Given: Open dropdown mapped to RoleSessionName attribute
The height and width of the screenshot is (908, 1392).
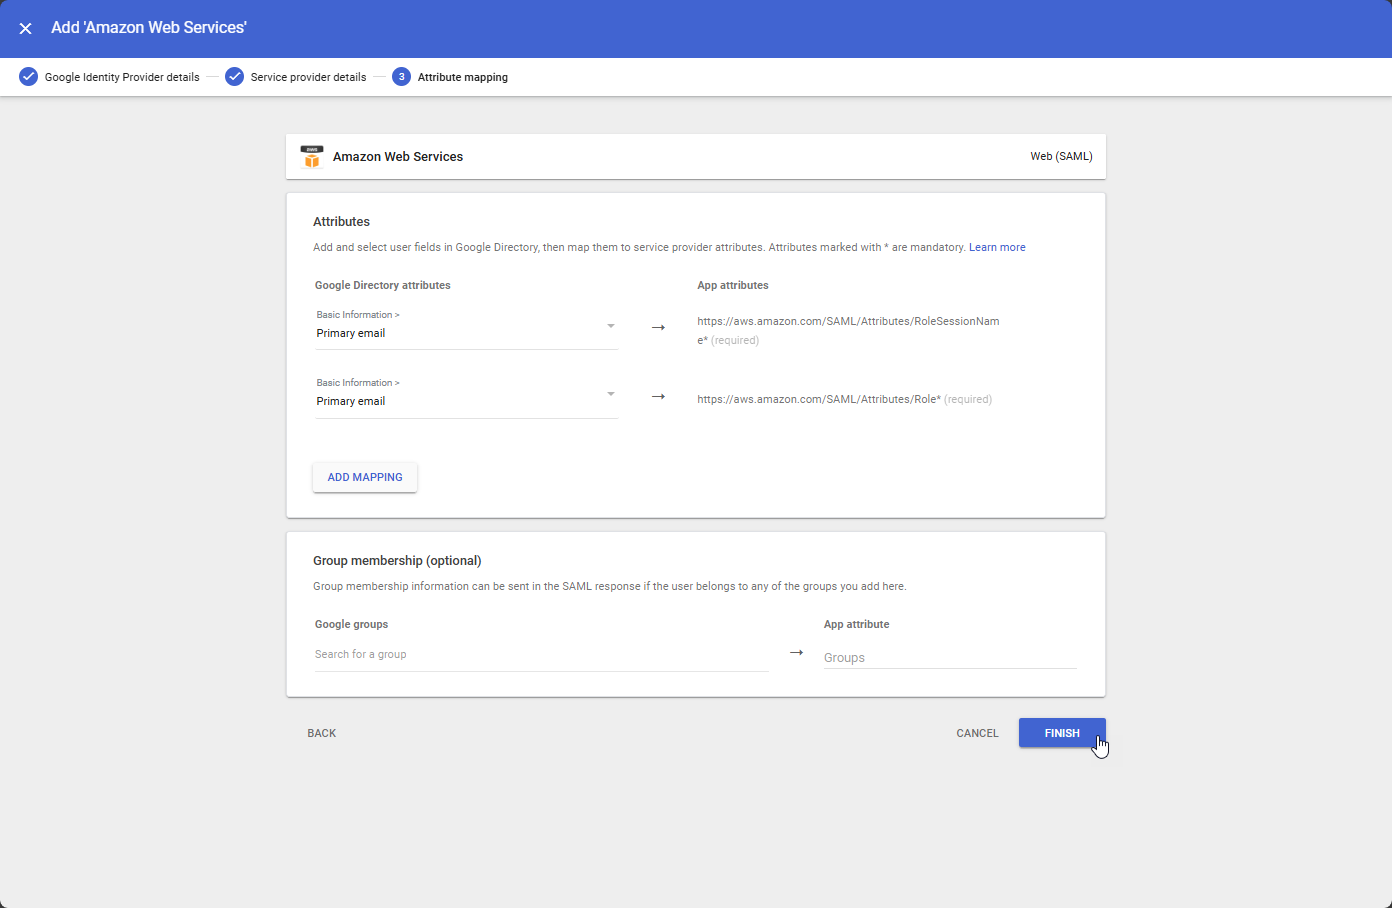Looking at the screenshot, I should coord(467,327).
